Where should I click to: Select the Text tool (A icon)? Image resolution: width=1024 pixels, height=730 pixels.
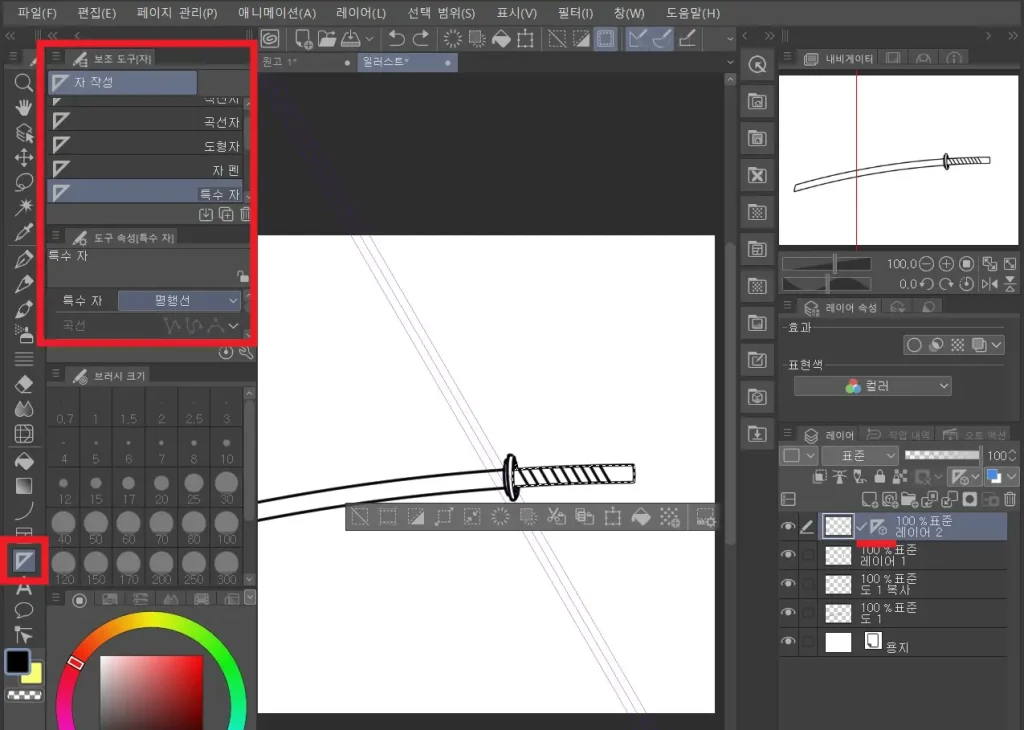(24, 587)
